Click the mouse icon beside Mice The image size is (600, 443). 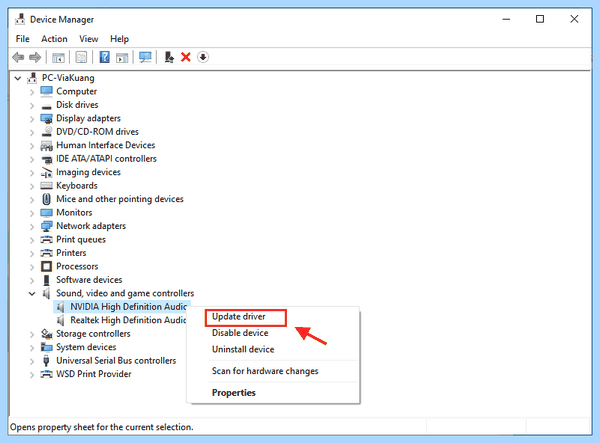click(46, 199)
